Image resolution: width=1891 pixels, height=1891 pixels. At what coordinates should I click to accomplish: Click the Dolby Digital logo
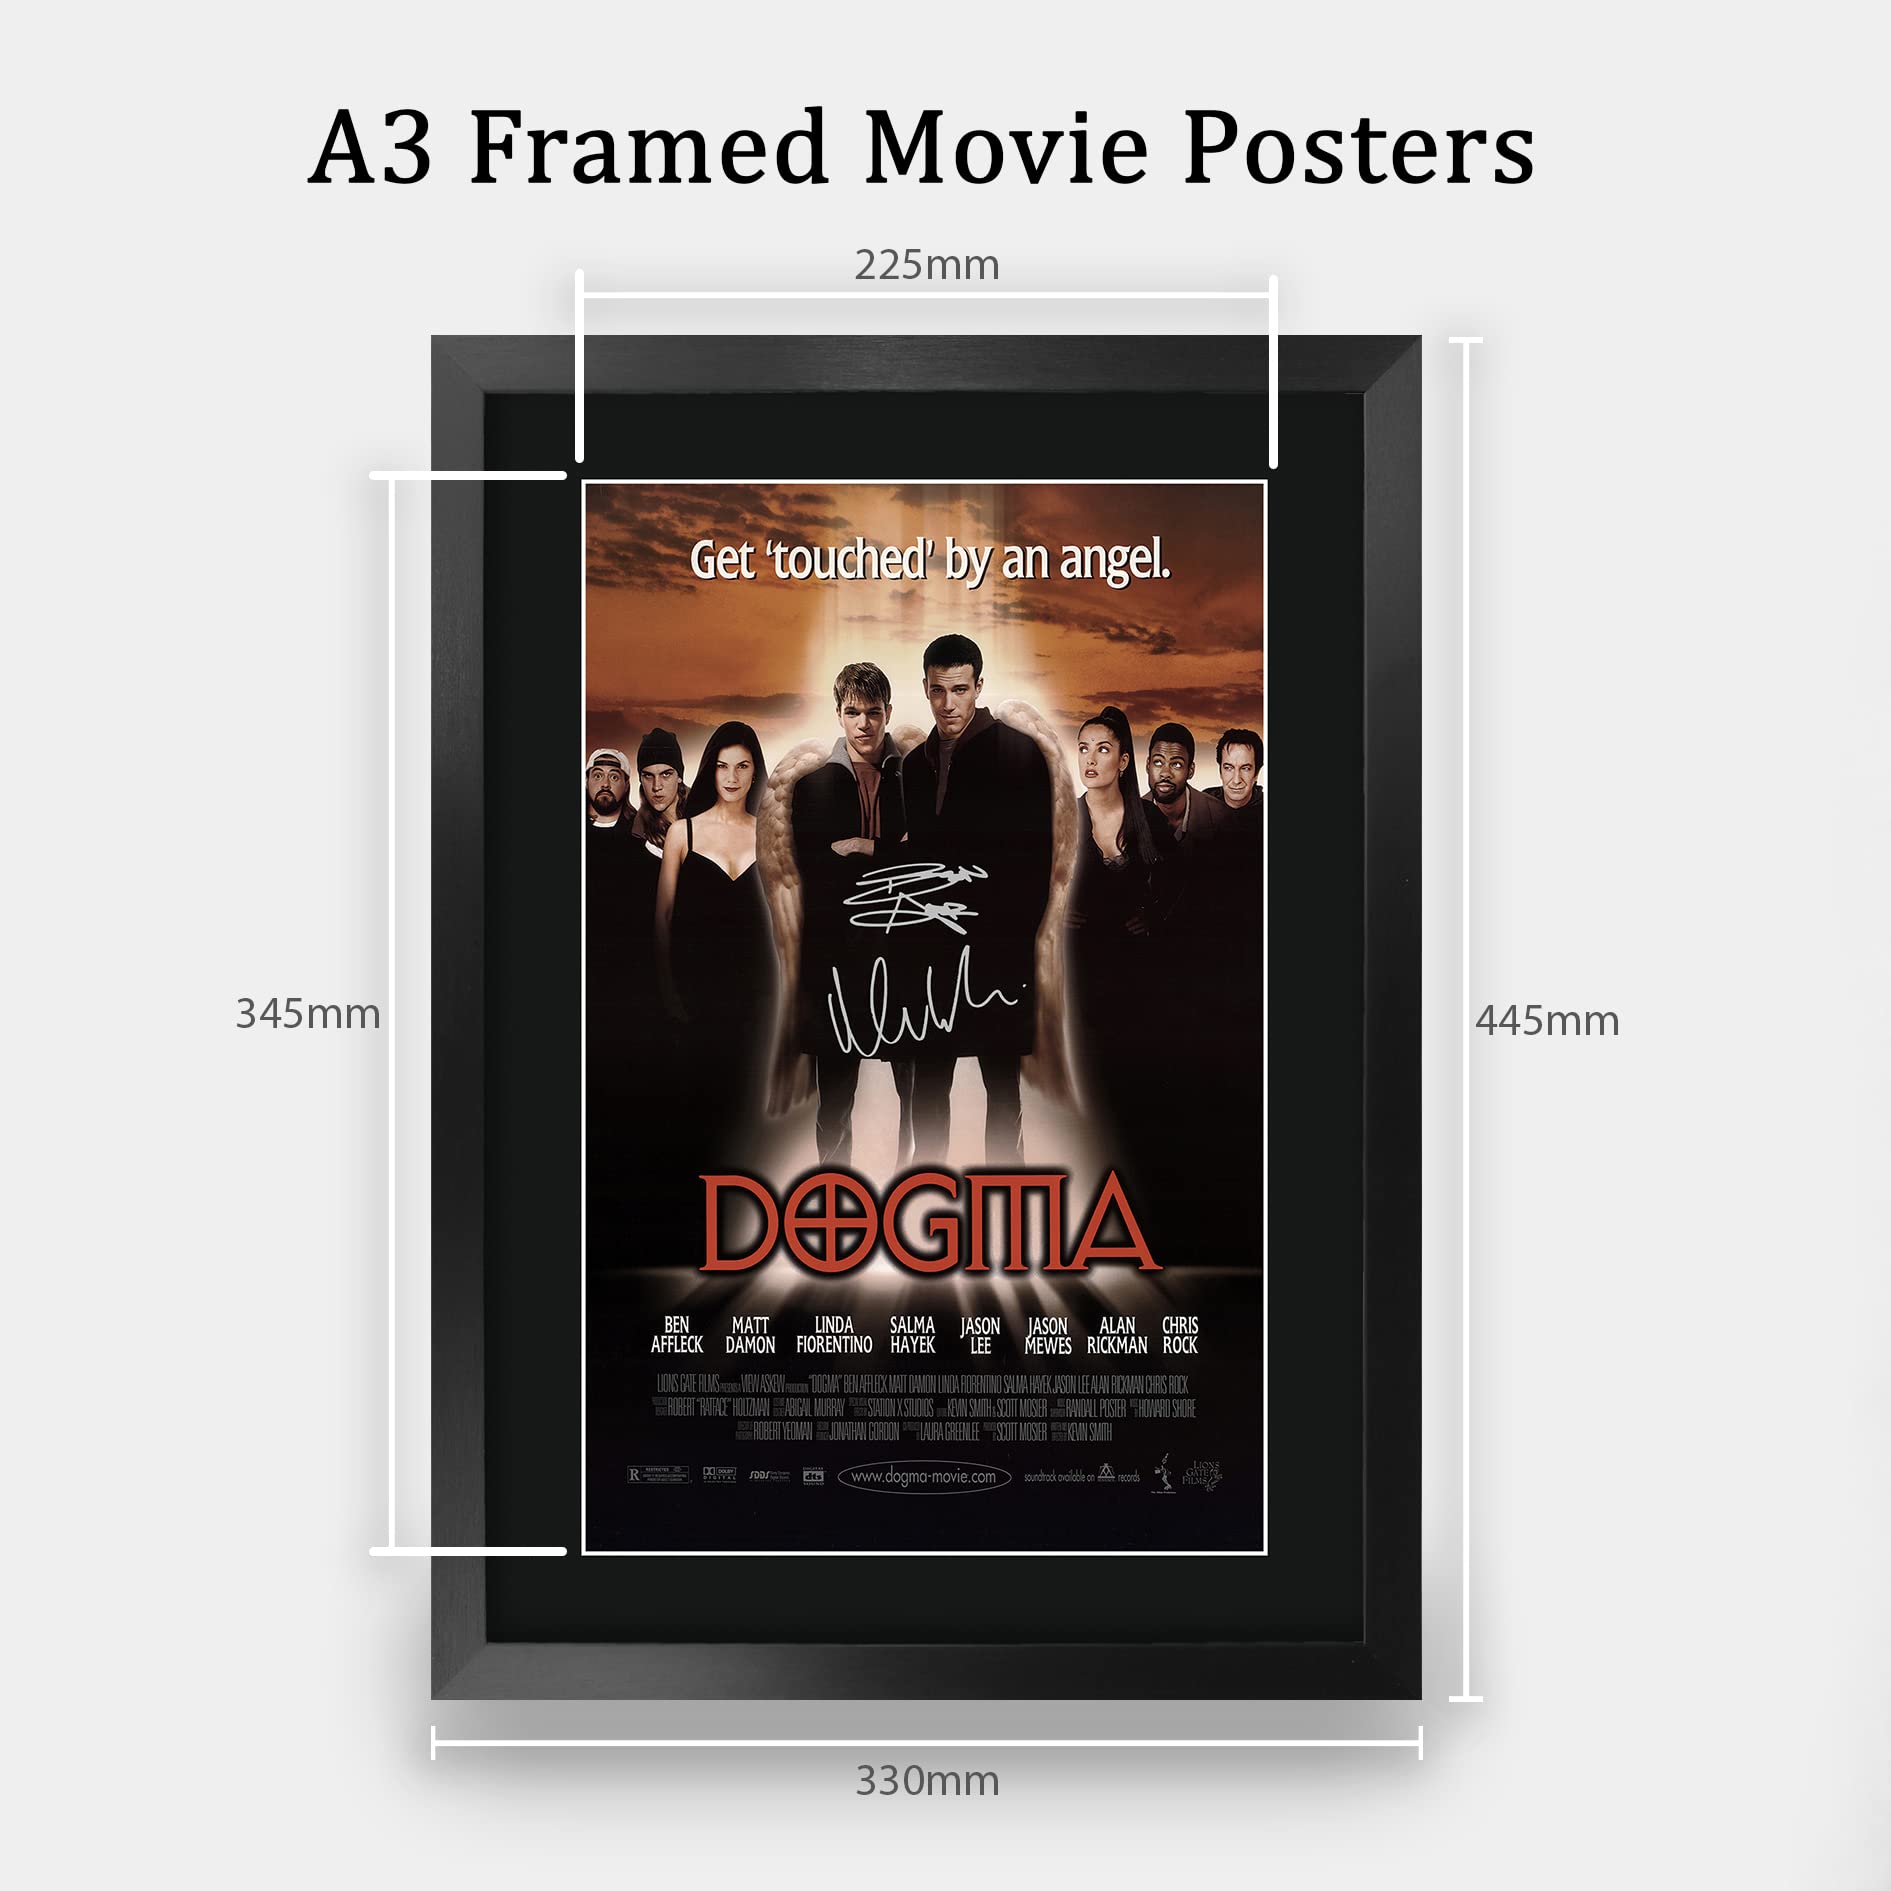pyautogui.click(x=720, y=1475)
